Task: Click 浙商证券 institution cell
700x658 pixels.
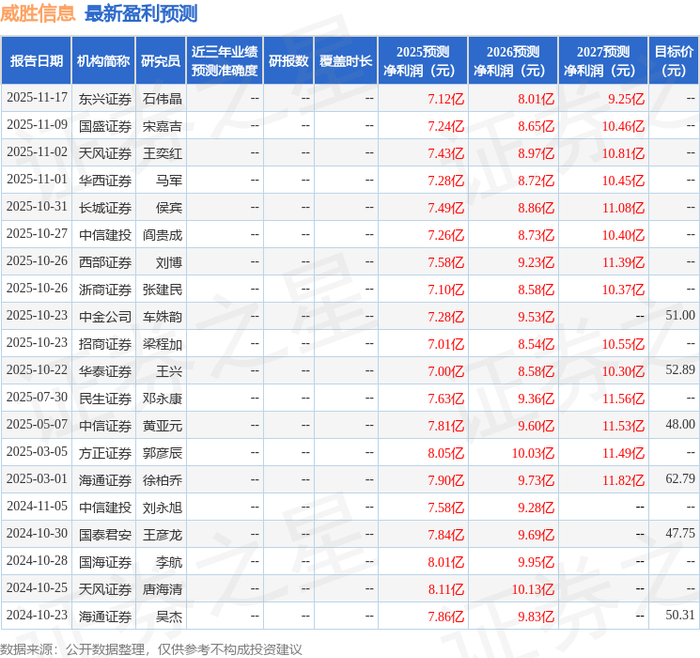Action: click(105, 289)
